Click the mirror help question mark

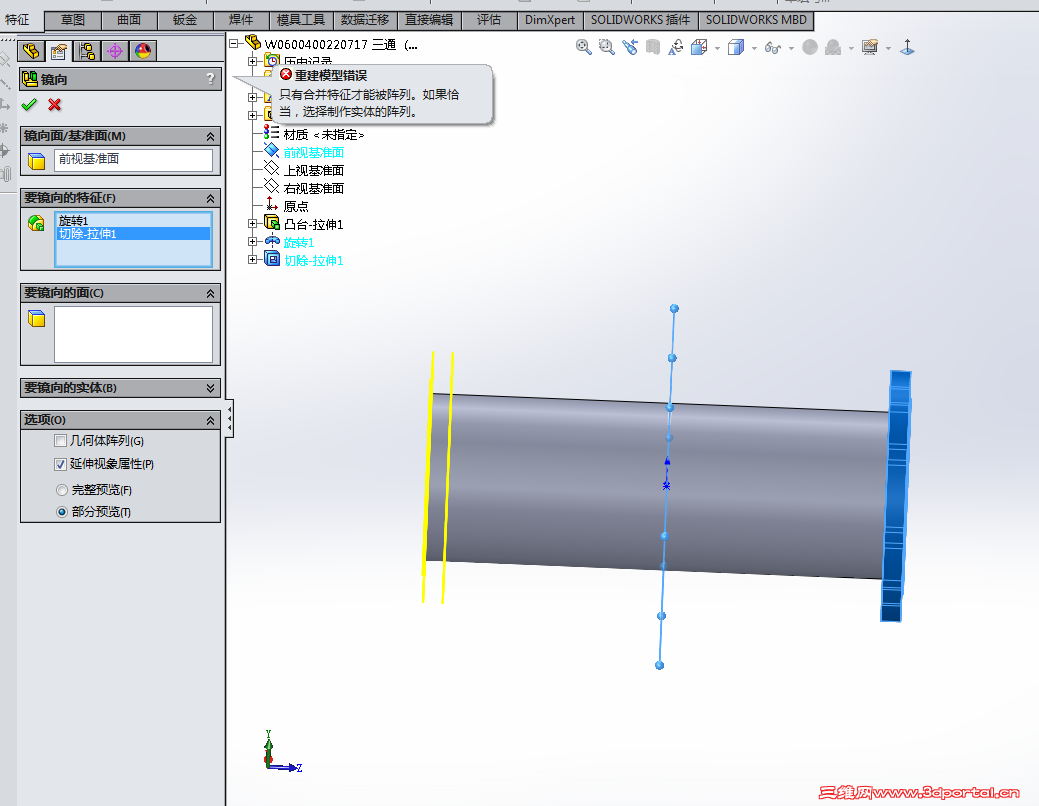click(x=211, y=79)
